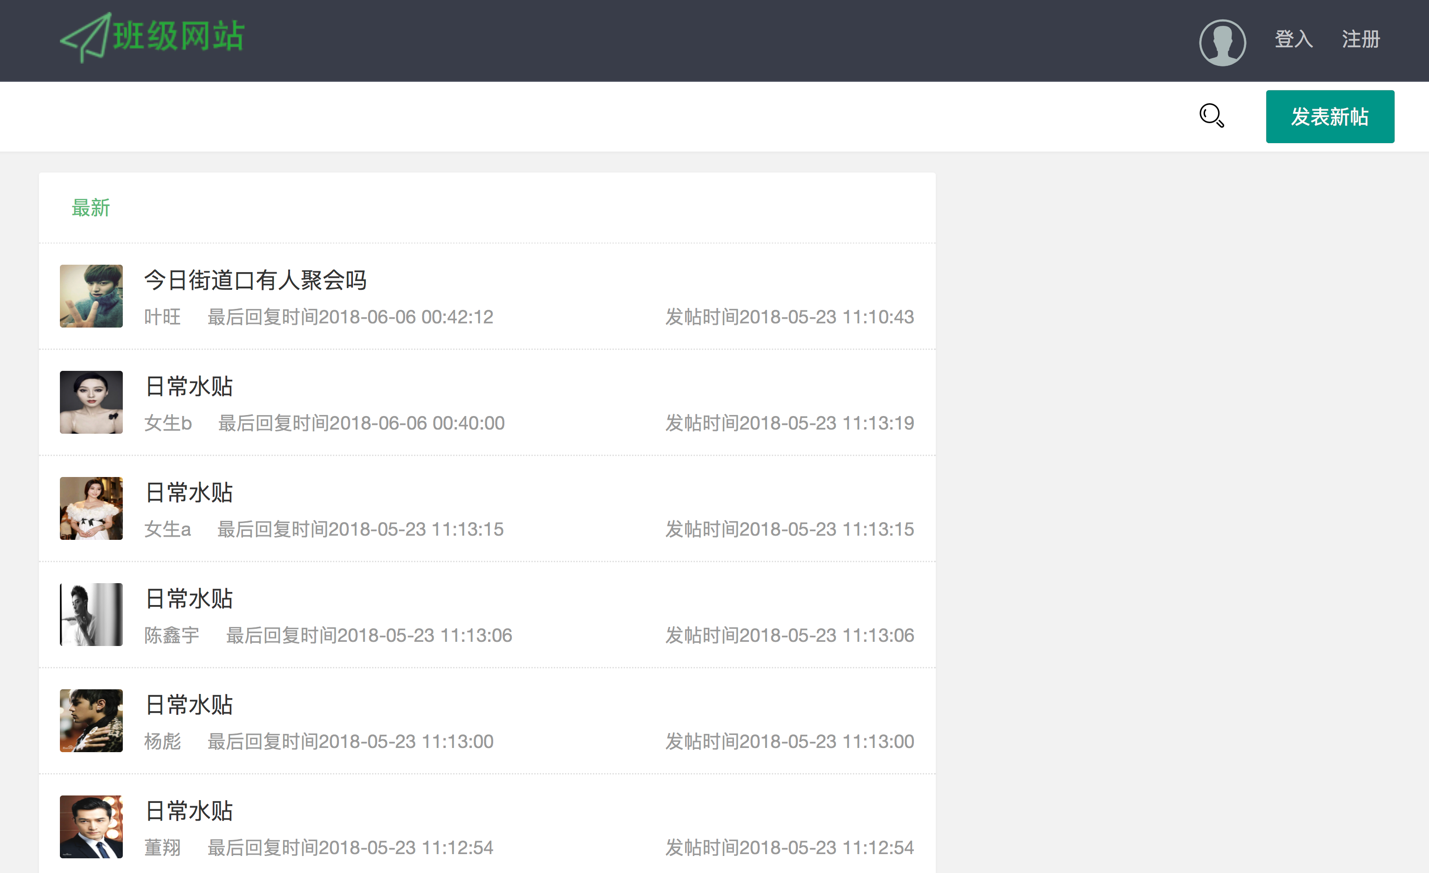Click 董翔's avatar thumbnail

[x=91, y=826]
